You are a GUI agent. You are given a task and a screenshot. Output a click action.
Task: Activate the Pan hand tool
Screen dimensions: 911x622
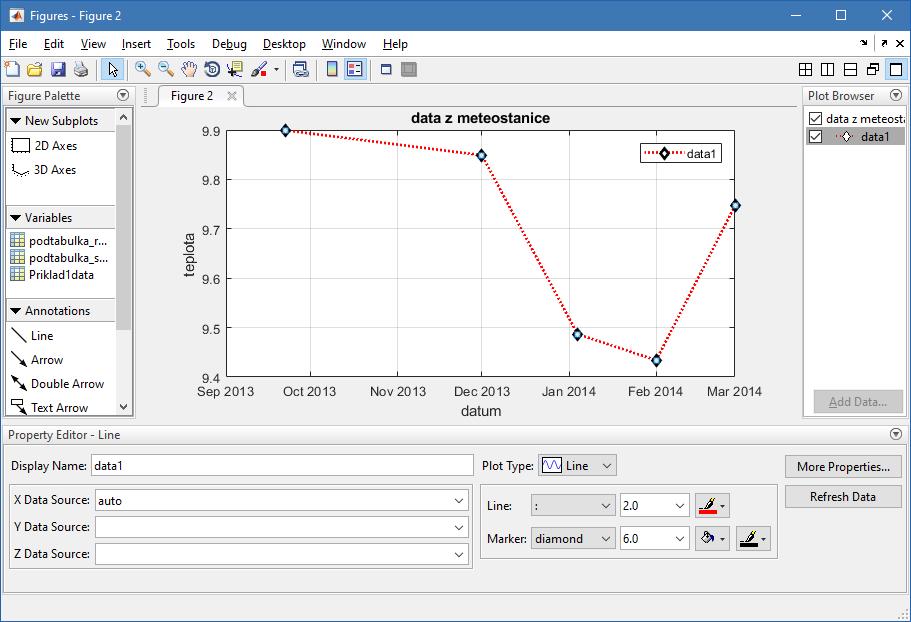pyautogui.click(x=189, y=70)
